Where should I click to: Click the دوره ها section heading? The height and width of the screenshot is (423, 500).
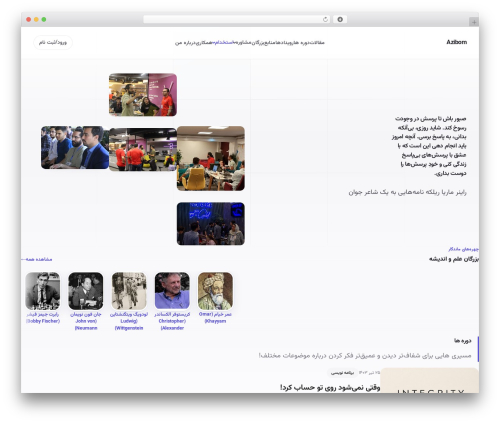click(x=463, y=341)
